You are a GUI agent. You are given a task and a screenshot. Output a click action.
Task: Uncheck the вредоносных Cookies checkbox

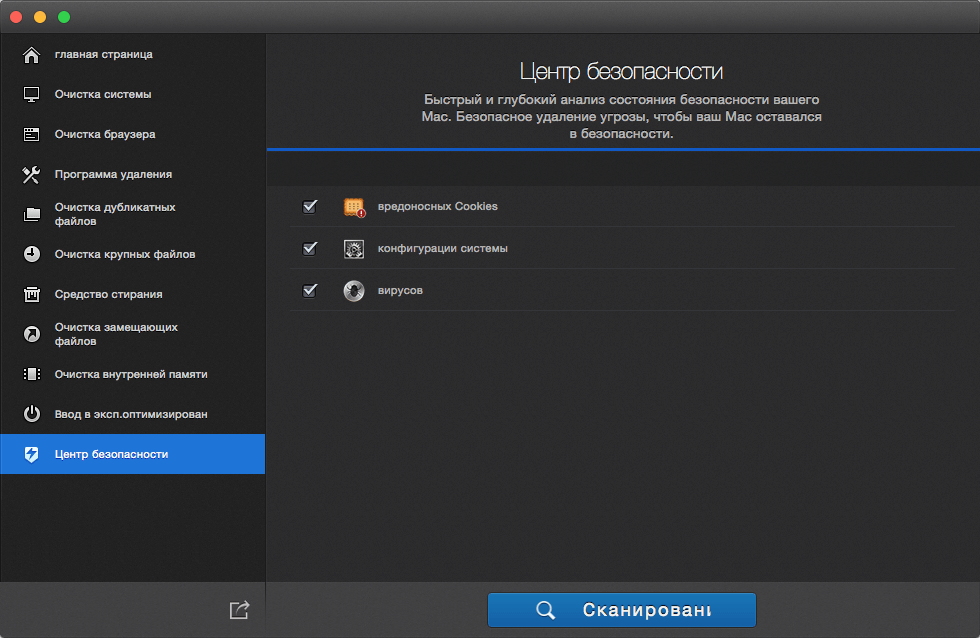(x=310, y=206)
